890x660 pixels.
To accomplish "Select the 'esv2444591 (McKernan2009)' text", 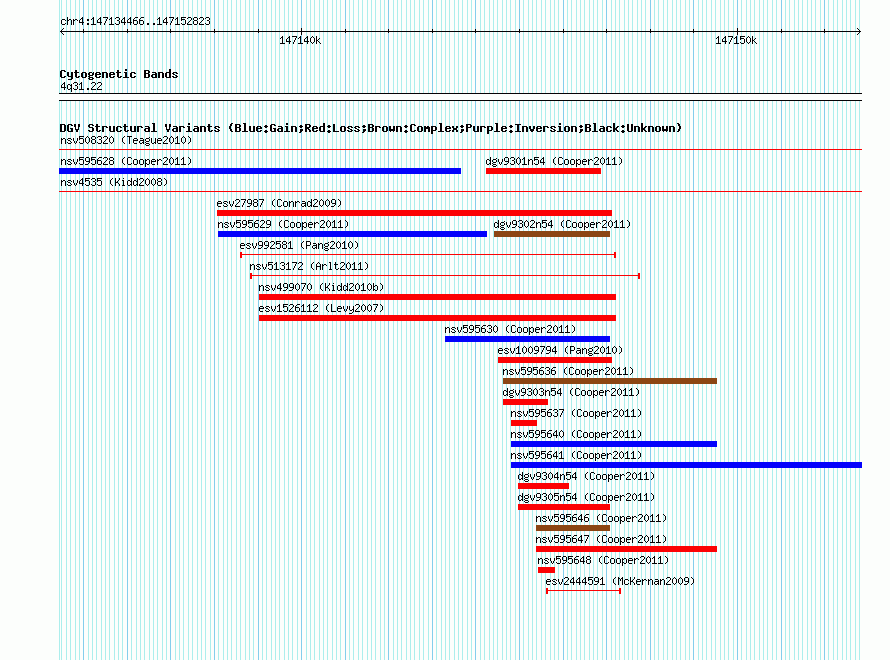I will (x=620, y=581).
